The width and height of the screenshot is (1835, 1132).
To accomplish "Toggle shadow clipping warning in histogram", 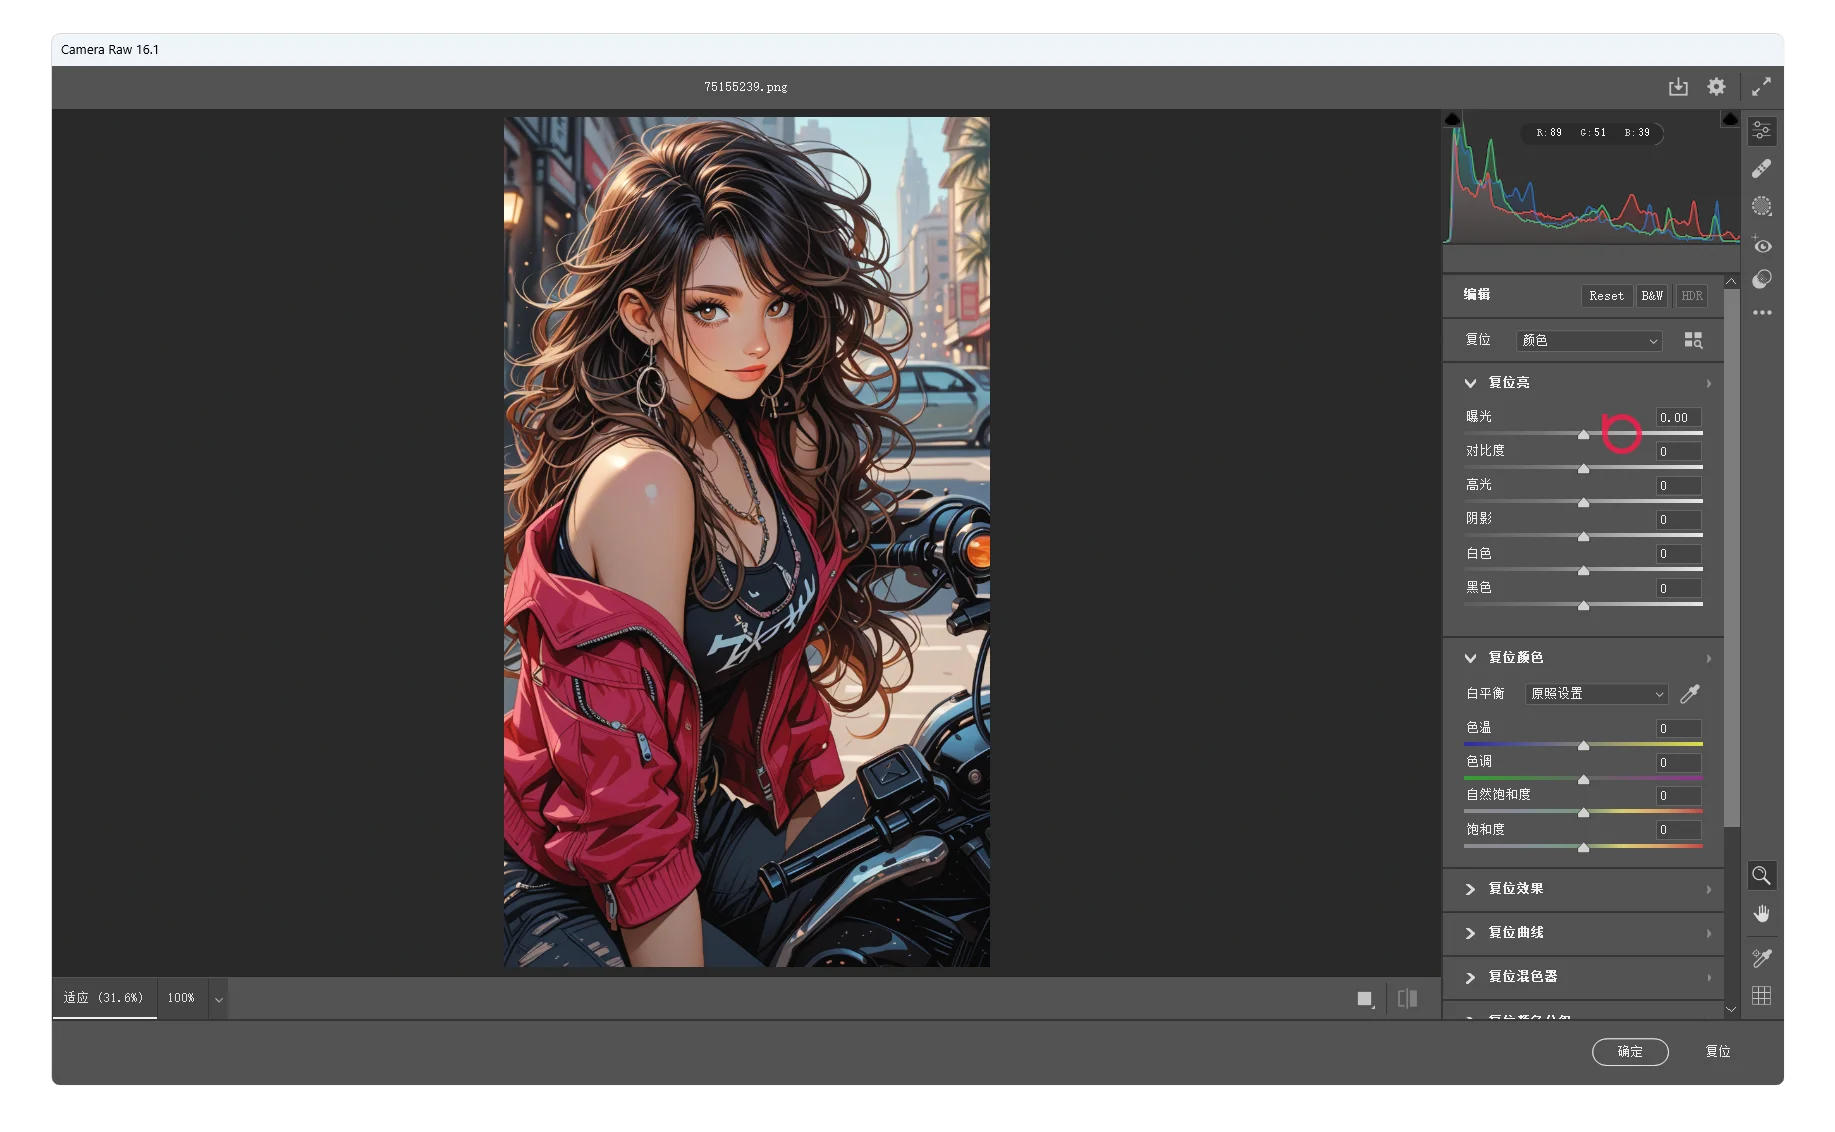I will point(1453,120).
